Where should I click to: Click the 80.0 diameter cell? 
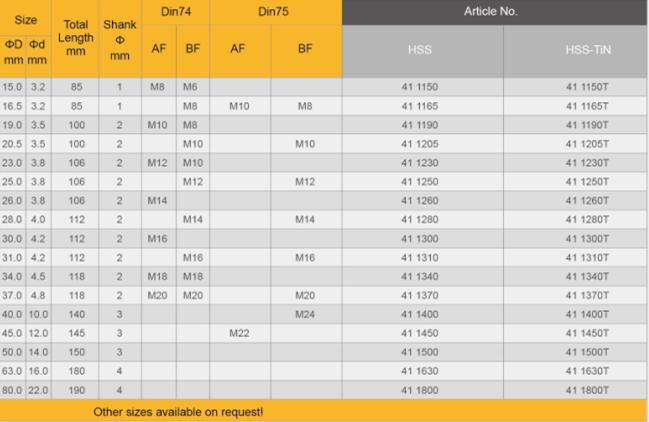(12, 389)
